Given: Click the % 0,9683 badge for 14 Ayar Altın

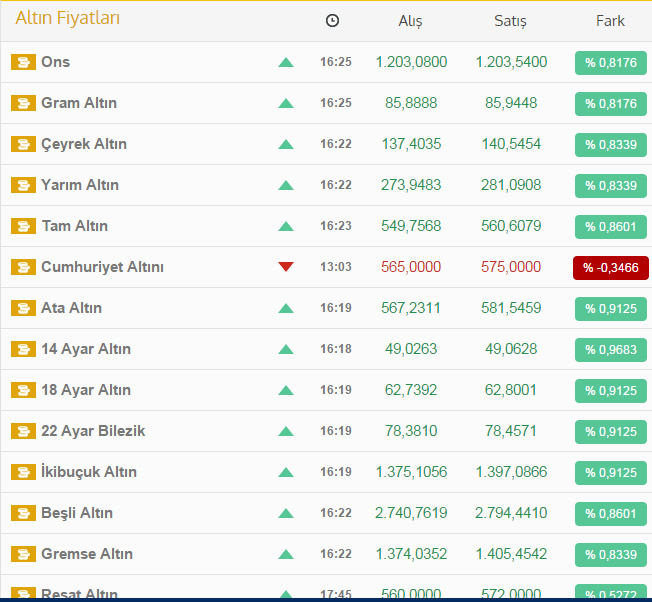Looking at the screenshot, I should click(611, 350).
